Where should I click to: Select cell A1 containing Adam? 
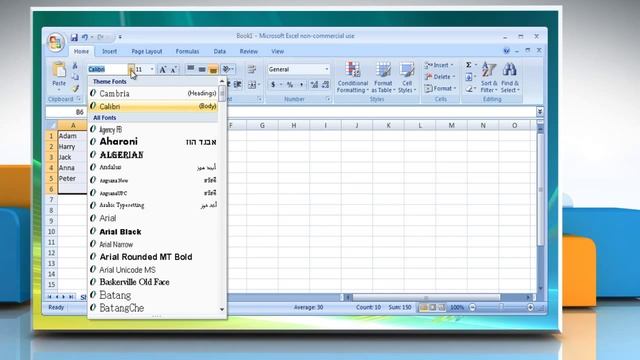[x=73, y=136]
